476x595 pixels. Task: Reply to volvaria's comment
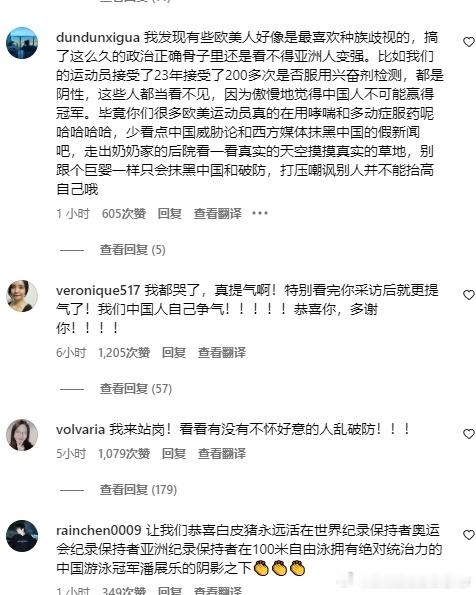coord(174,453)
